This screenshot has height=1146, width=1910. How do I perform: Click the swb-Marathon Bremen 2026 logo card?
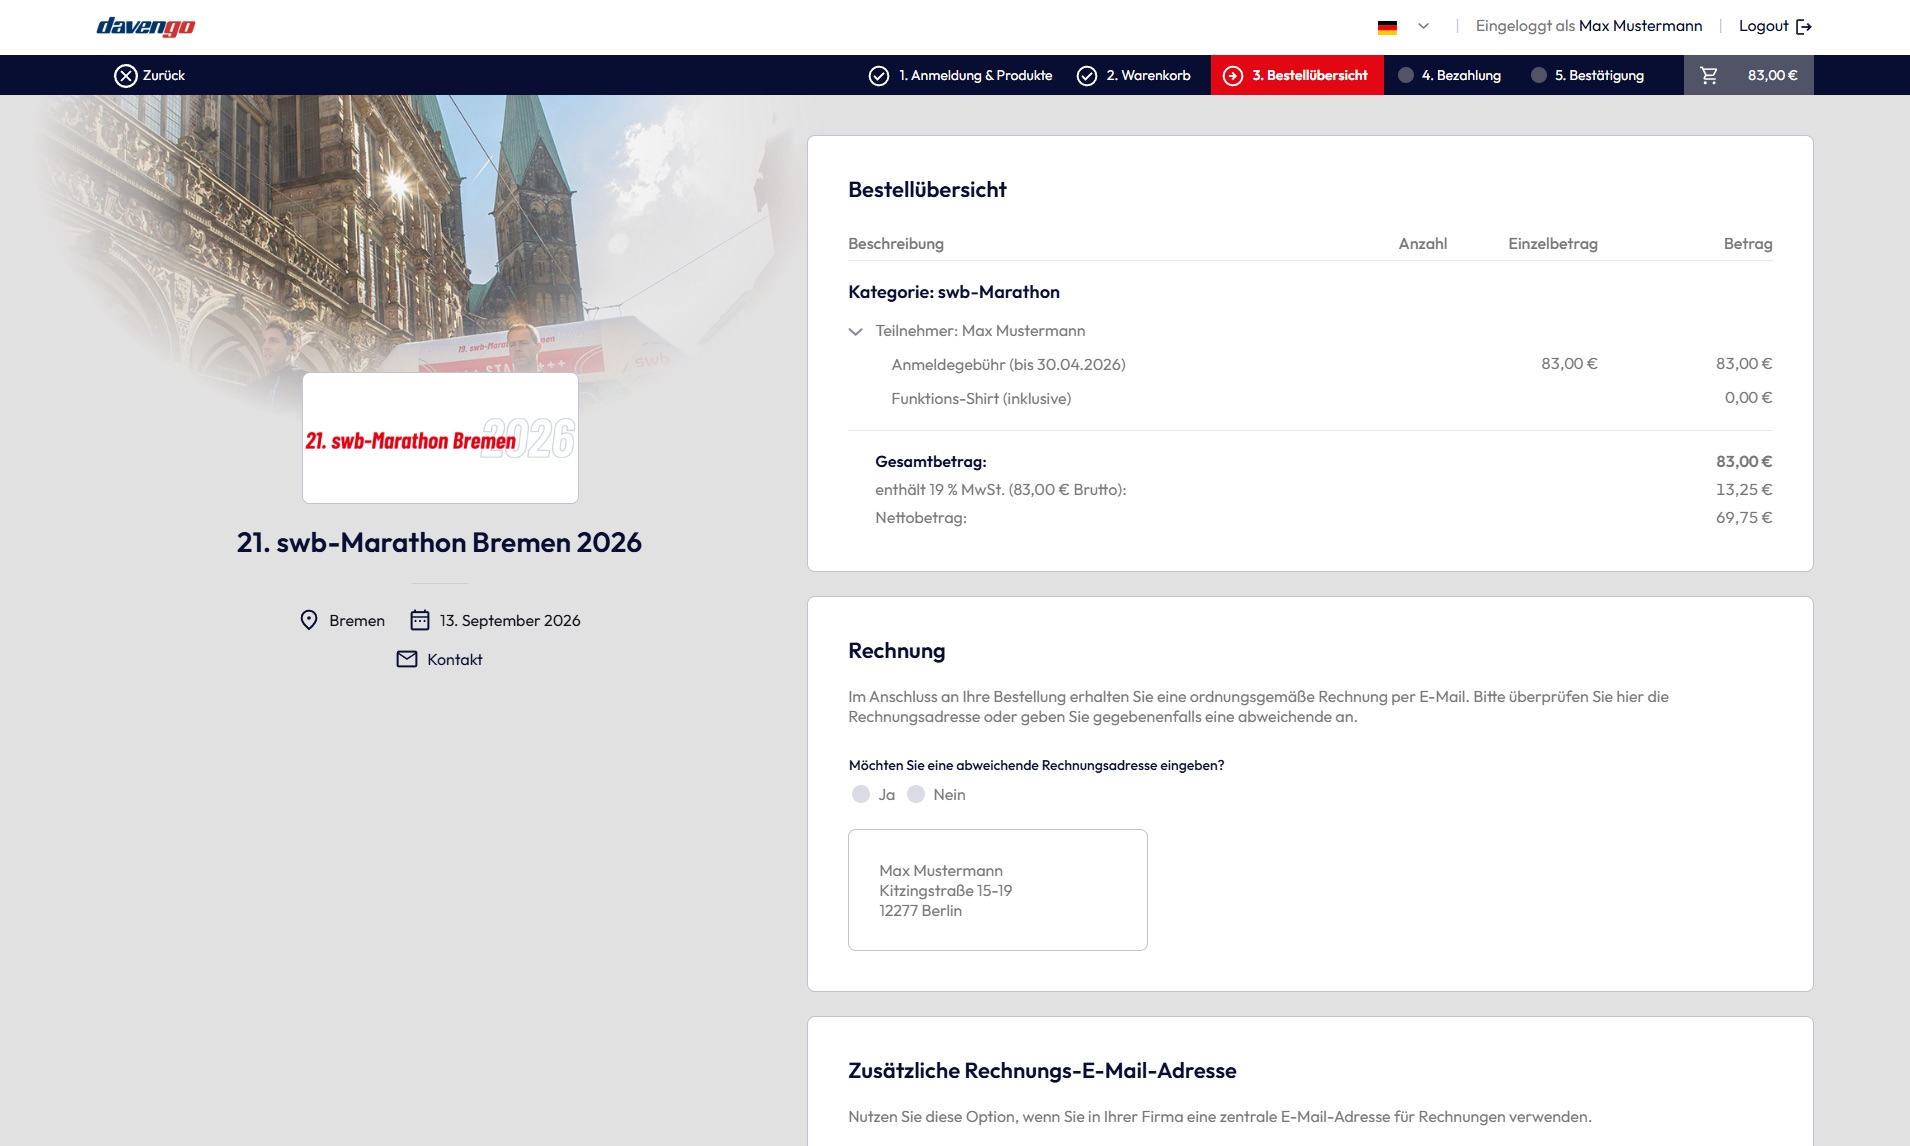pyautogui.click(x=440, y=438)
